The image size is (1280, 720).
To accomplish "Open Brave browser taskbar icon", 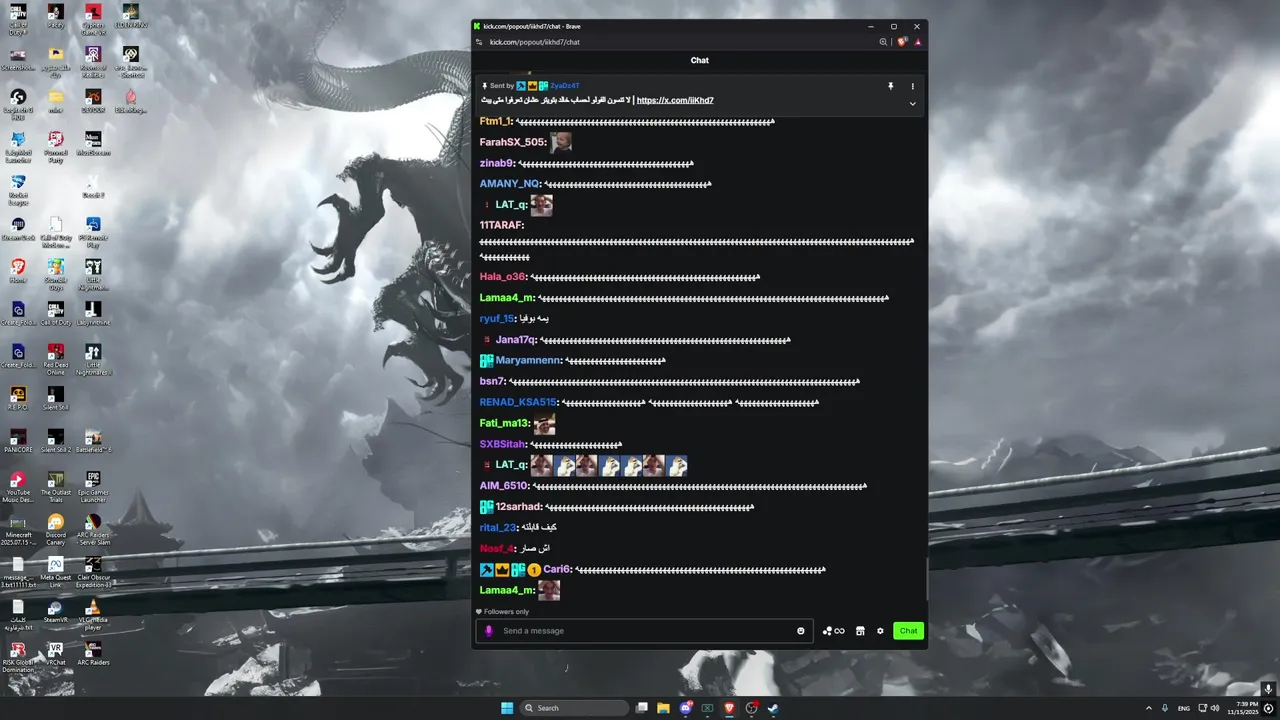I will click(729, 708).
